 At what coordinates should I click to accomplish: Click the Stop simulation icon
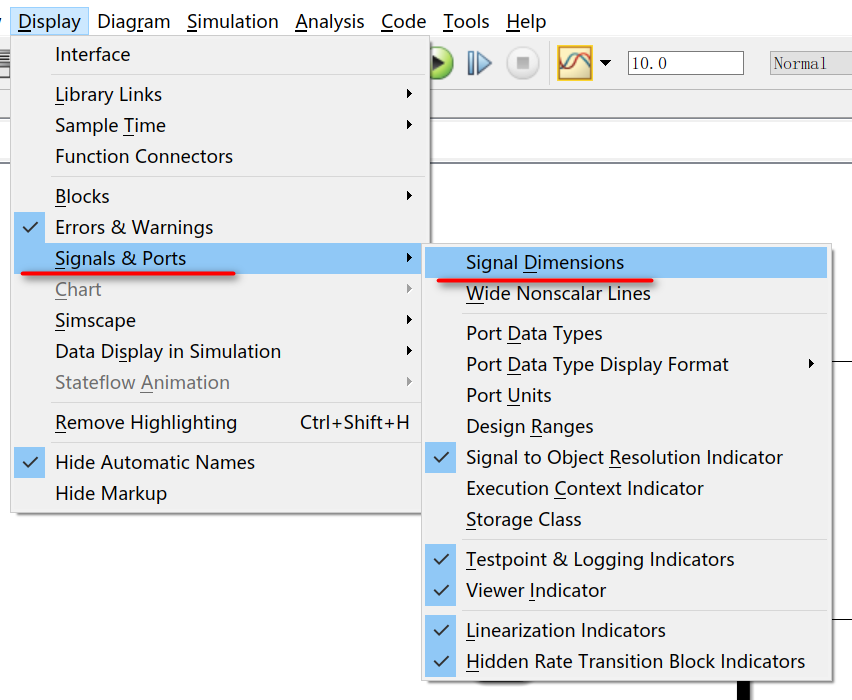coord(523,63)
